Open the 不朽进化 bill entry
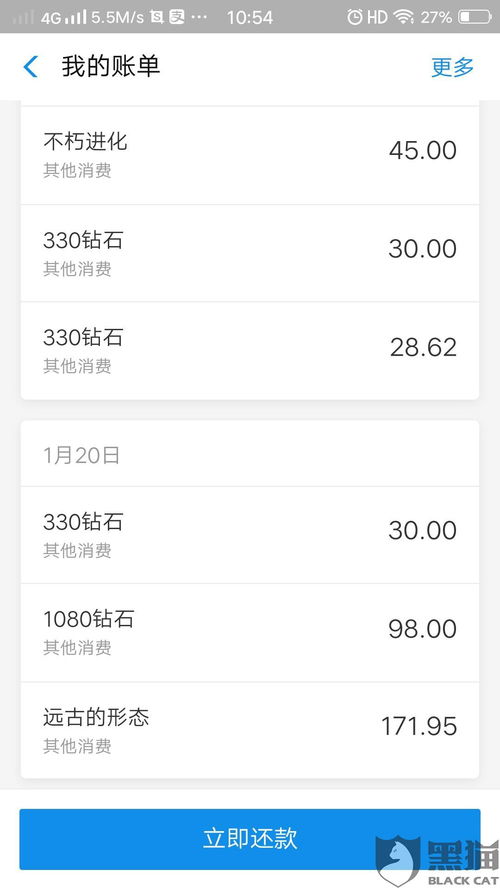 250,155
